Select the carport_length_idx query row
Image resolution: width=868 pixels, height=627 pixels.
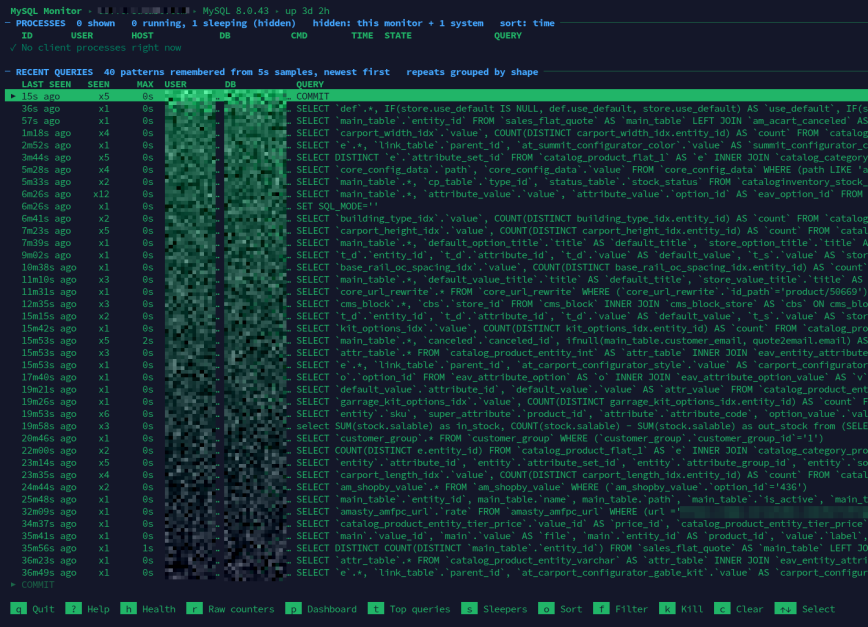436,475
